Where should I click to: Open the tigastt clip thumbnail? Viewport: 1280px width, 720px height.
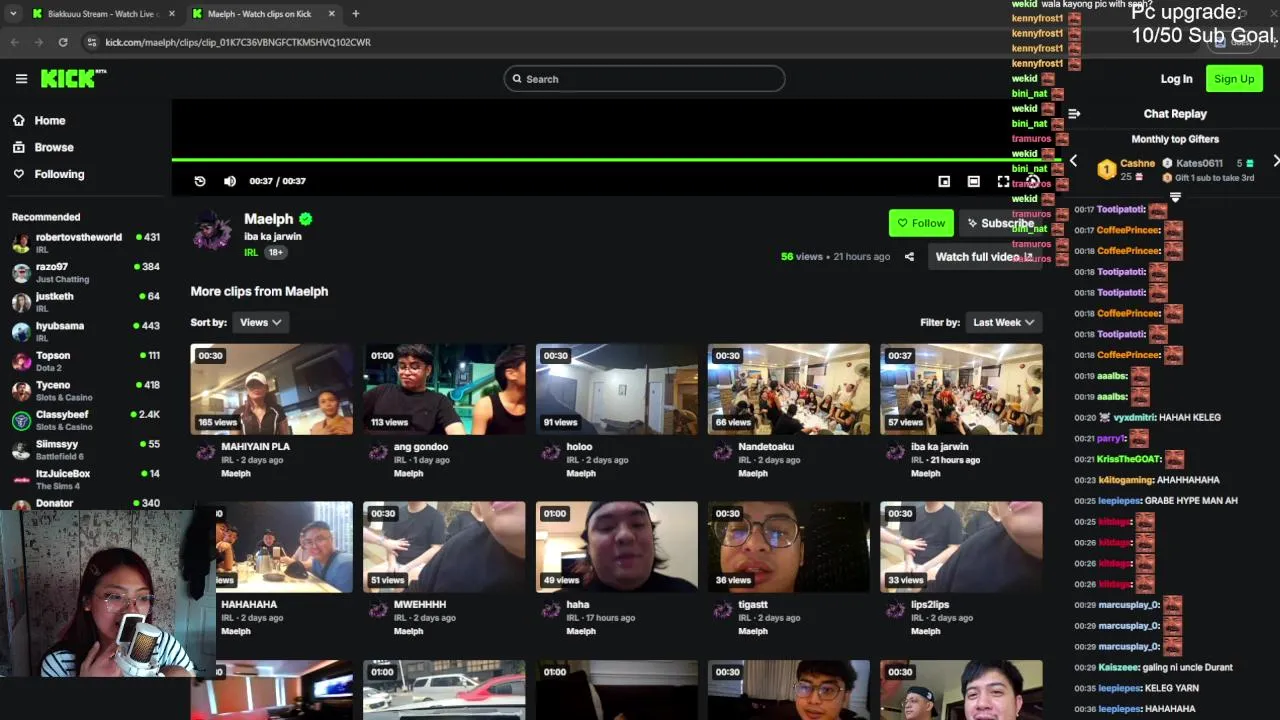pyautogui.click(x=788, y=547)
